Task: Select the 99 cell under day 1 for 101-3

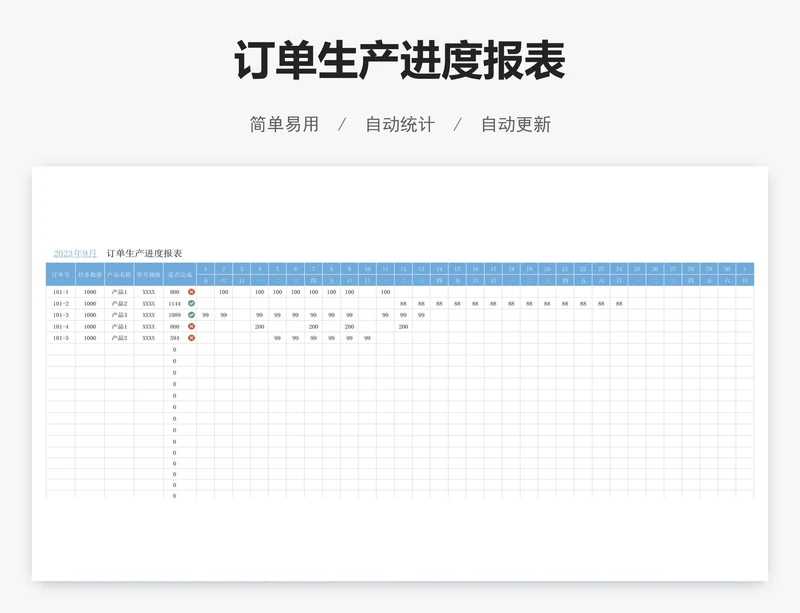Action: [206, 315]
